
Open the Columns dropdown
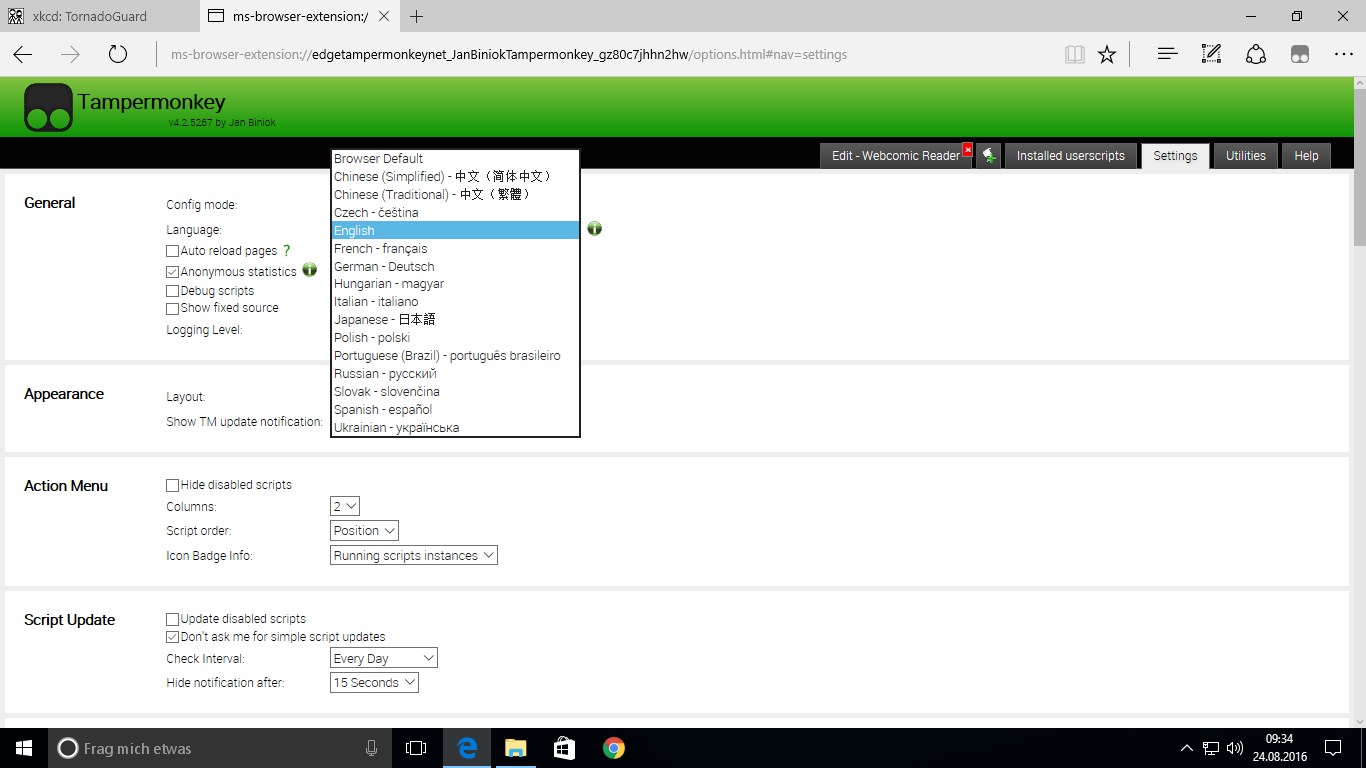click(345, 507)
